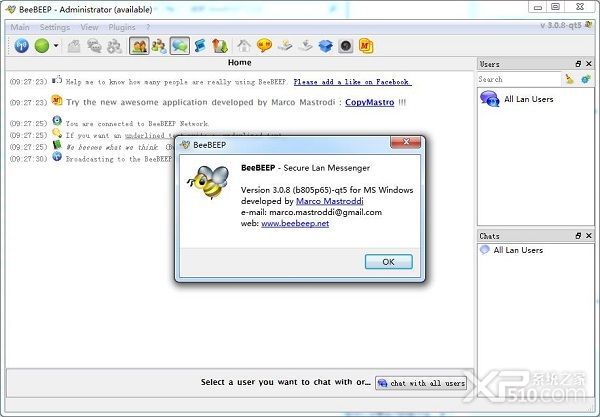Image resolution: width=600 pixels, height=417 pixels.
Task: Click the groups icon in toolbar
Action: [159, 46]
